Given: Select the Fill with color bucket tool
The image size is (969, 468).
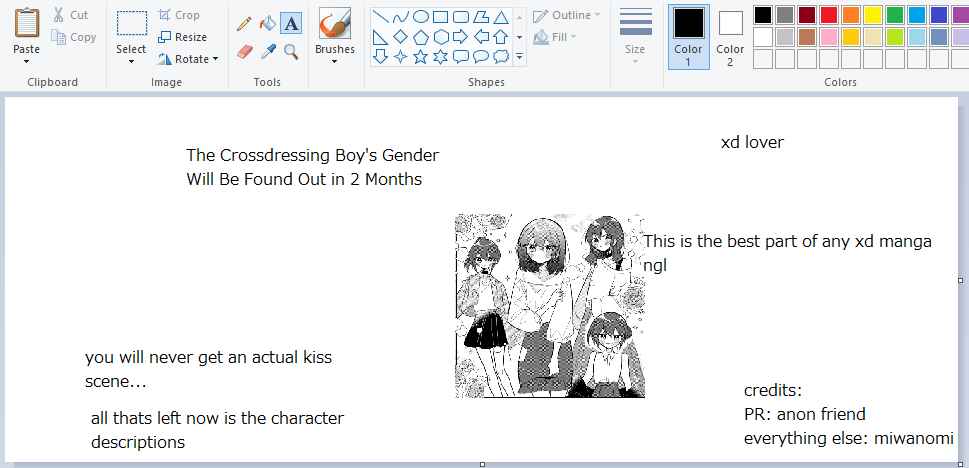Looking at the screenshot, I should click(x=268, y=23).
